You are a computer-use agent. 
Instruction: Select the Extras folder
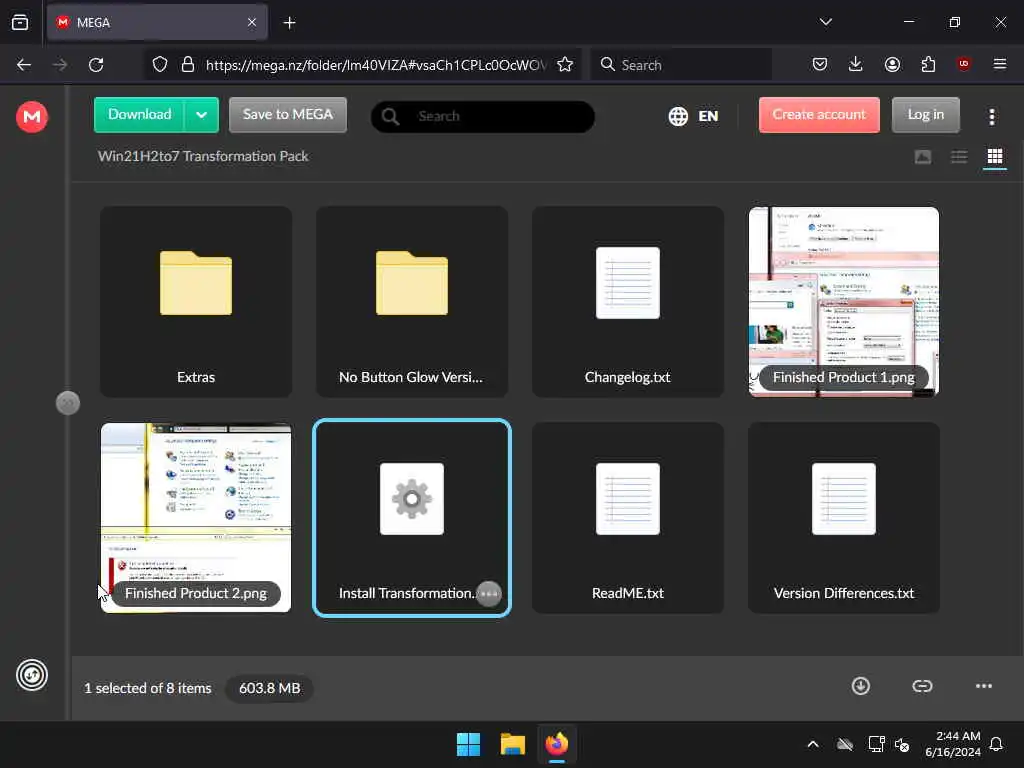(196, 302)
